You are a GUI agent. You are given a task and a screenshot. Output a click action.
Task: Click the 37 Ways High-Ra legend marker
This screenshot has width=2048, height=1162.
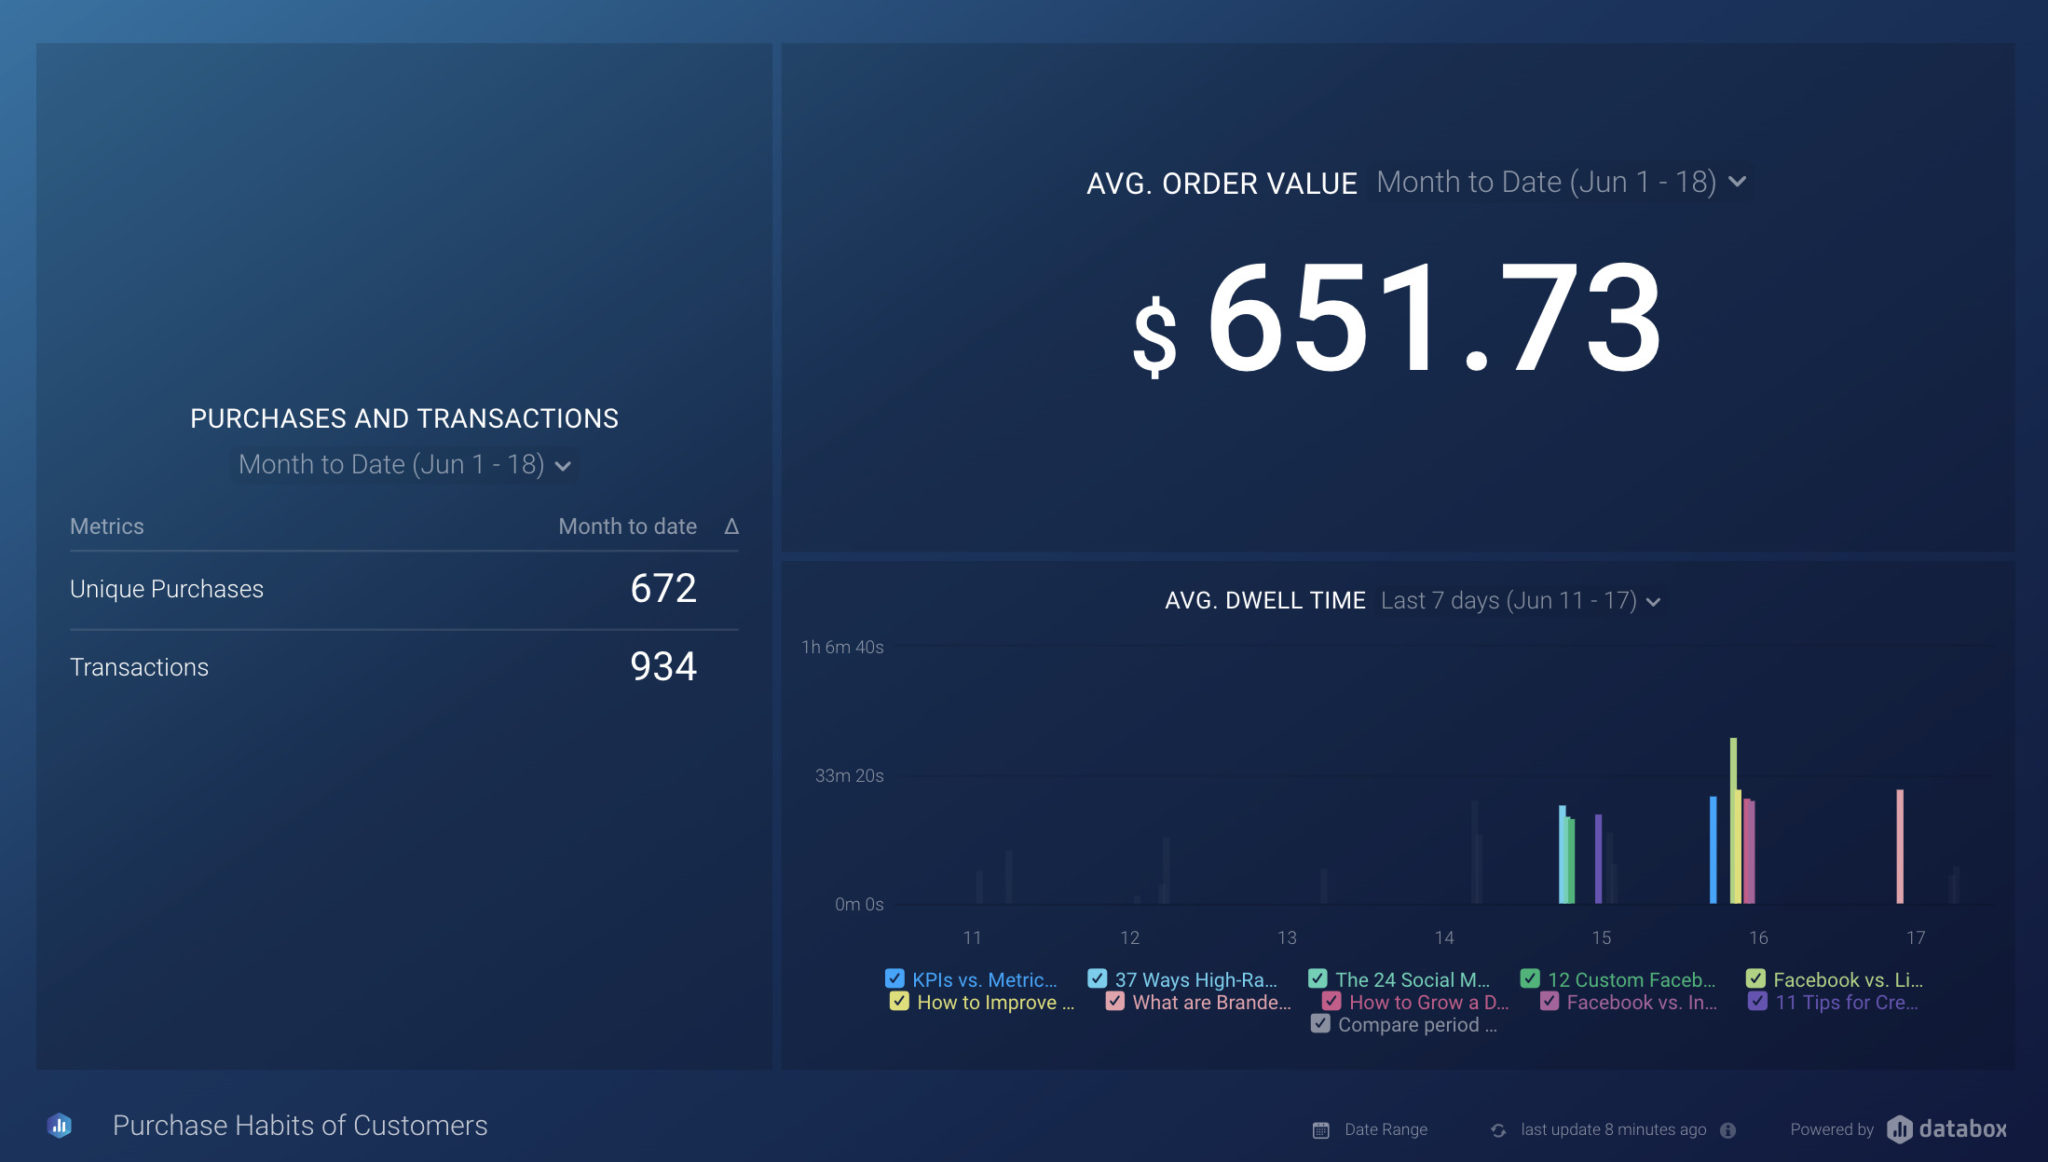tap(1098, 979)
